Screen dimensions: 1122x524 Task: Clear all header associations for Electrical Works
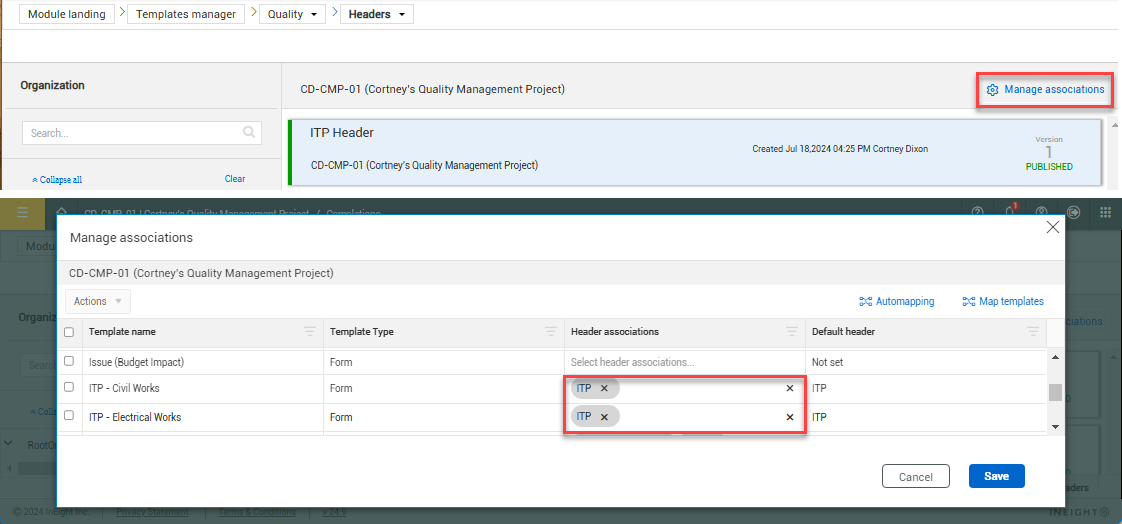pyautogui.click(x=789, y=417)
